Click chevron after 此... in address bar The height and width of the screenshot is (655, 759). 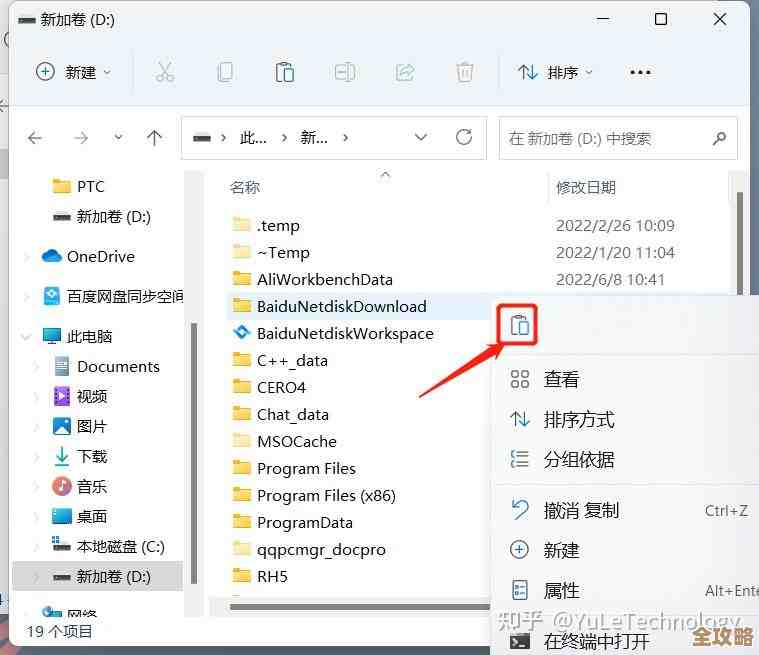pos(284,138)
